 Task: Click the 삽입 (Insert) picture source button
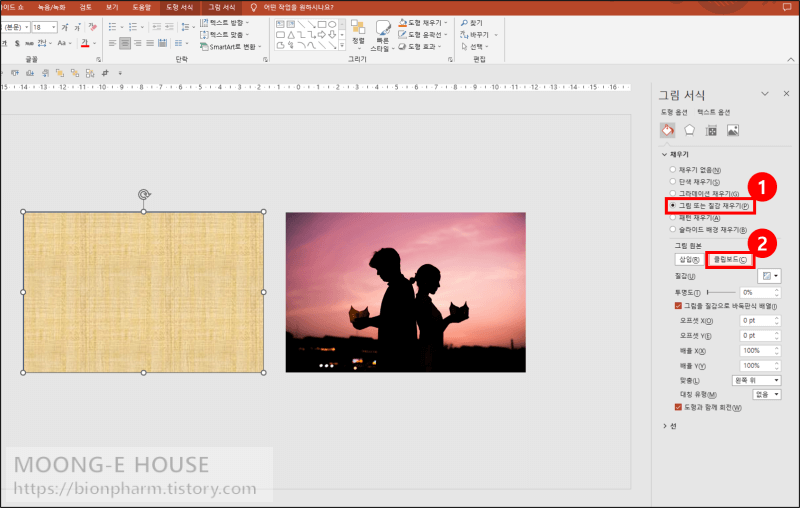pyautogui.click(x=689, y=260)
